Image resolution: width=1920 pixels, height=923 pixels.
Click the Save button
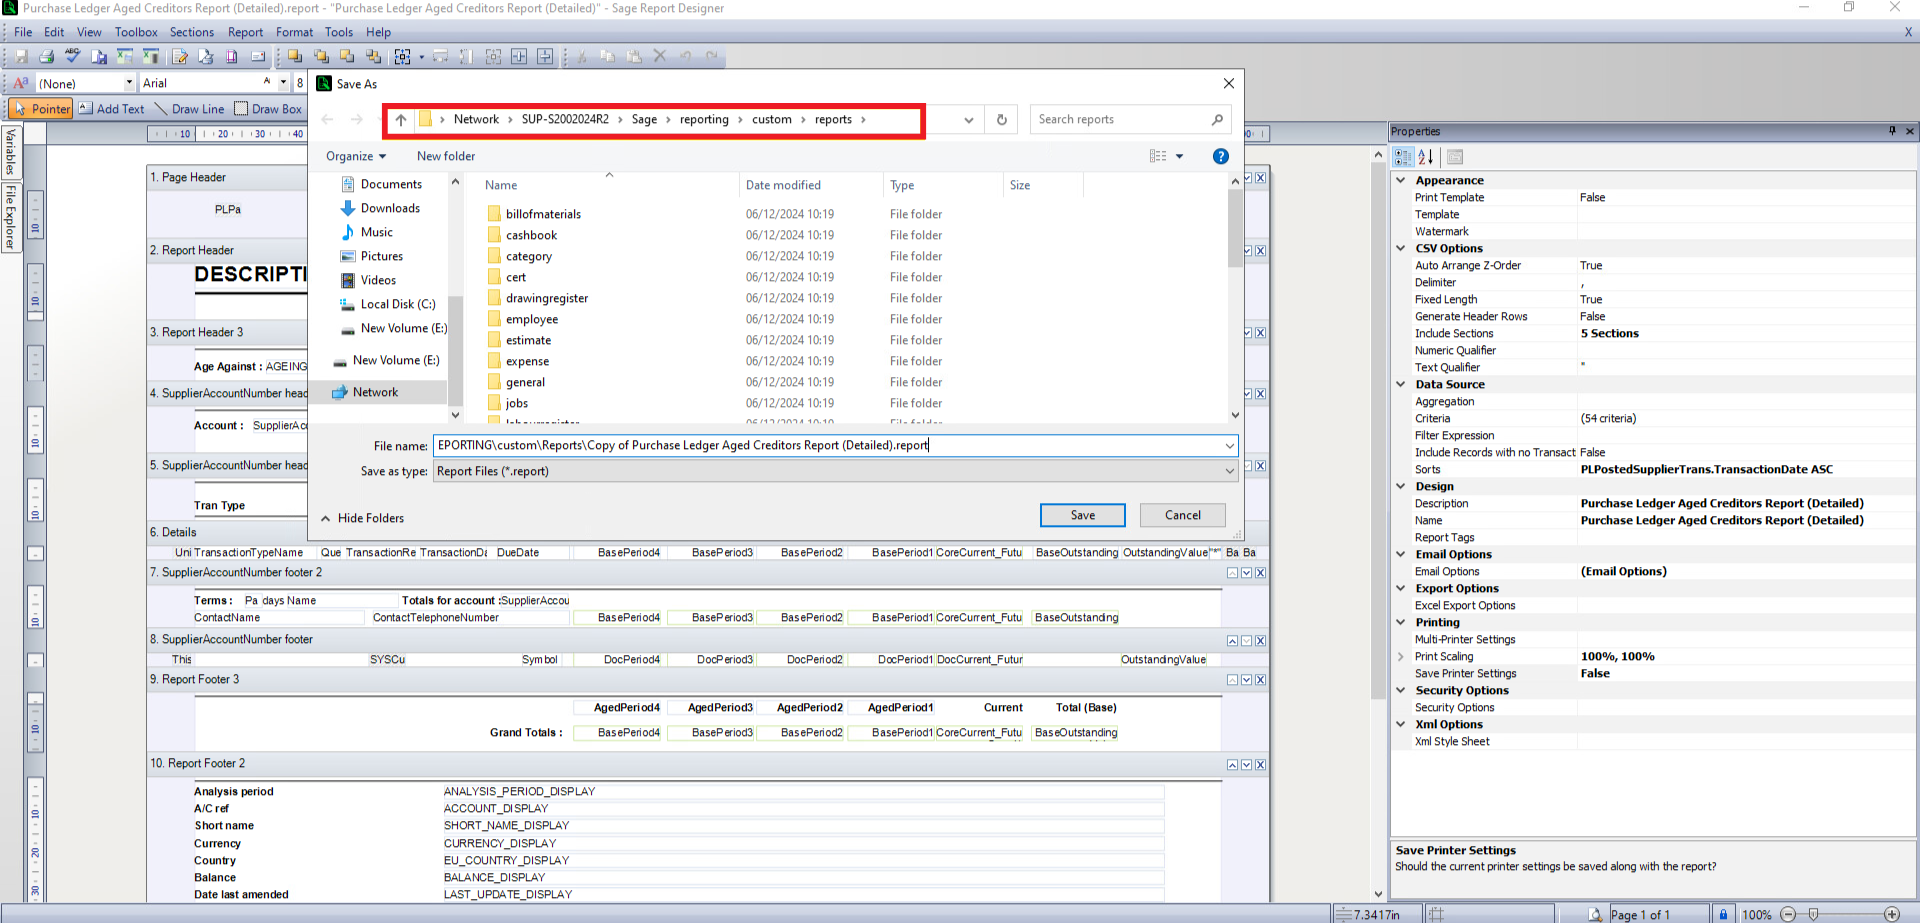[1082, 515]
